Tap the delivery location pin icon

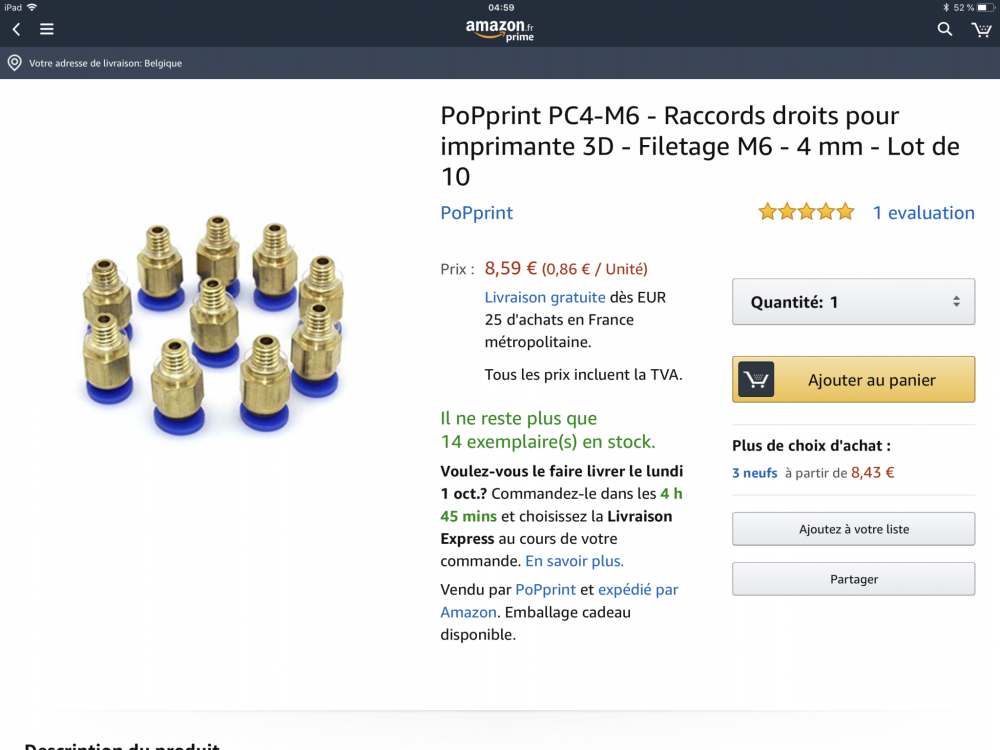tap(14, 63)
